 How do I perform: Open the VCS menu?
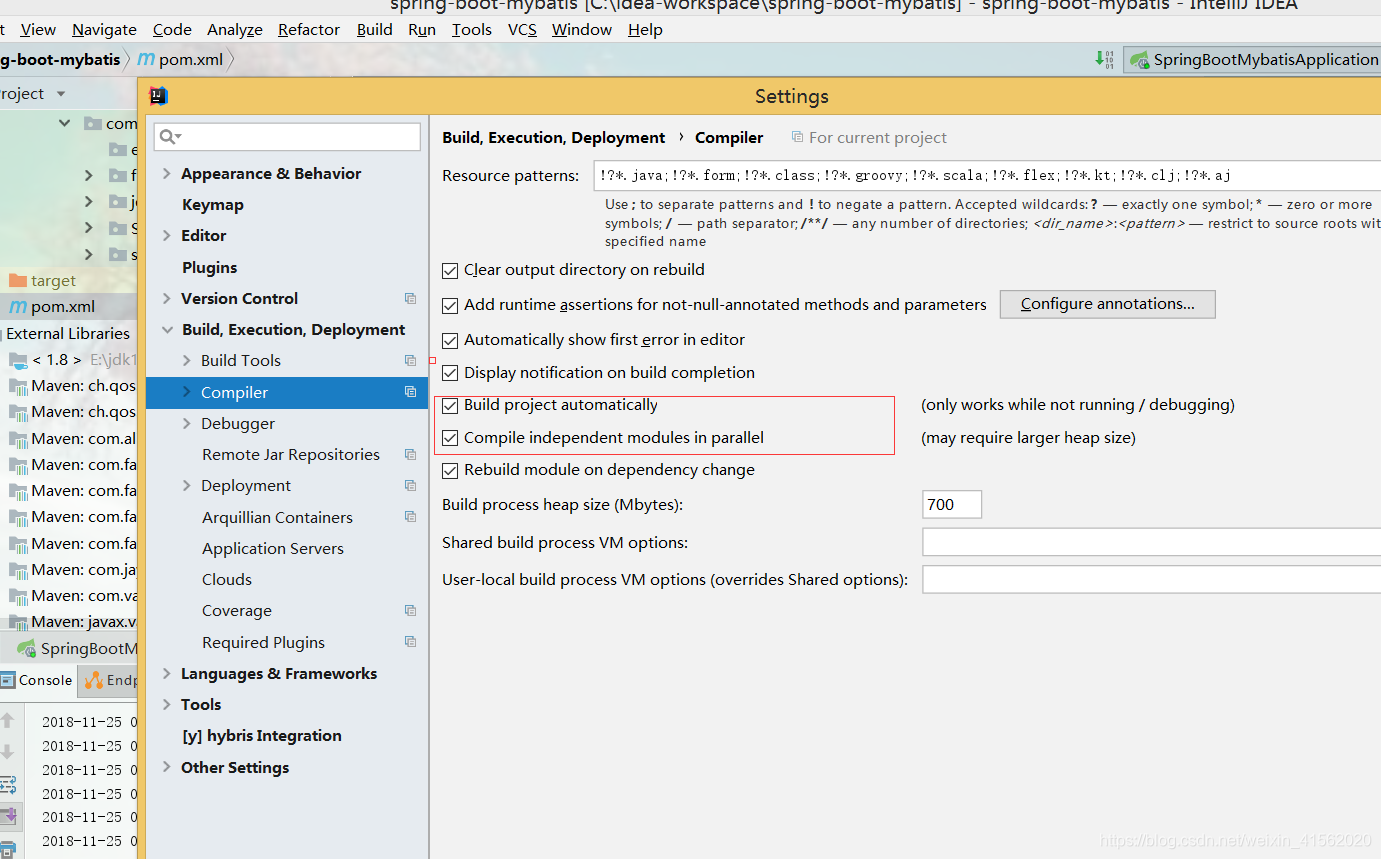point(522,29)
